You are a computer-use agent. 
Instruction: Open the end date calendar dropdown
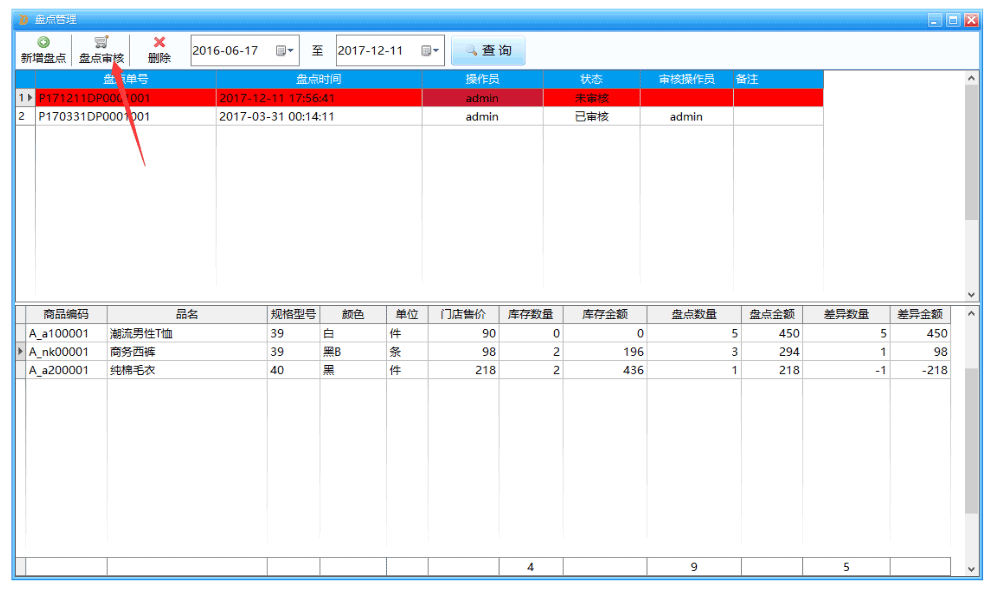click(430, 50)
